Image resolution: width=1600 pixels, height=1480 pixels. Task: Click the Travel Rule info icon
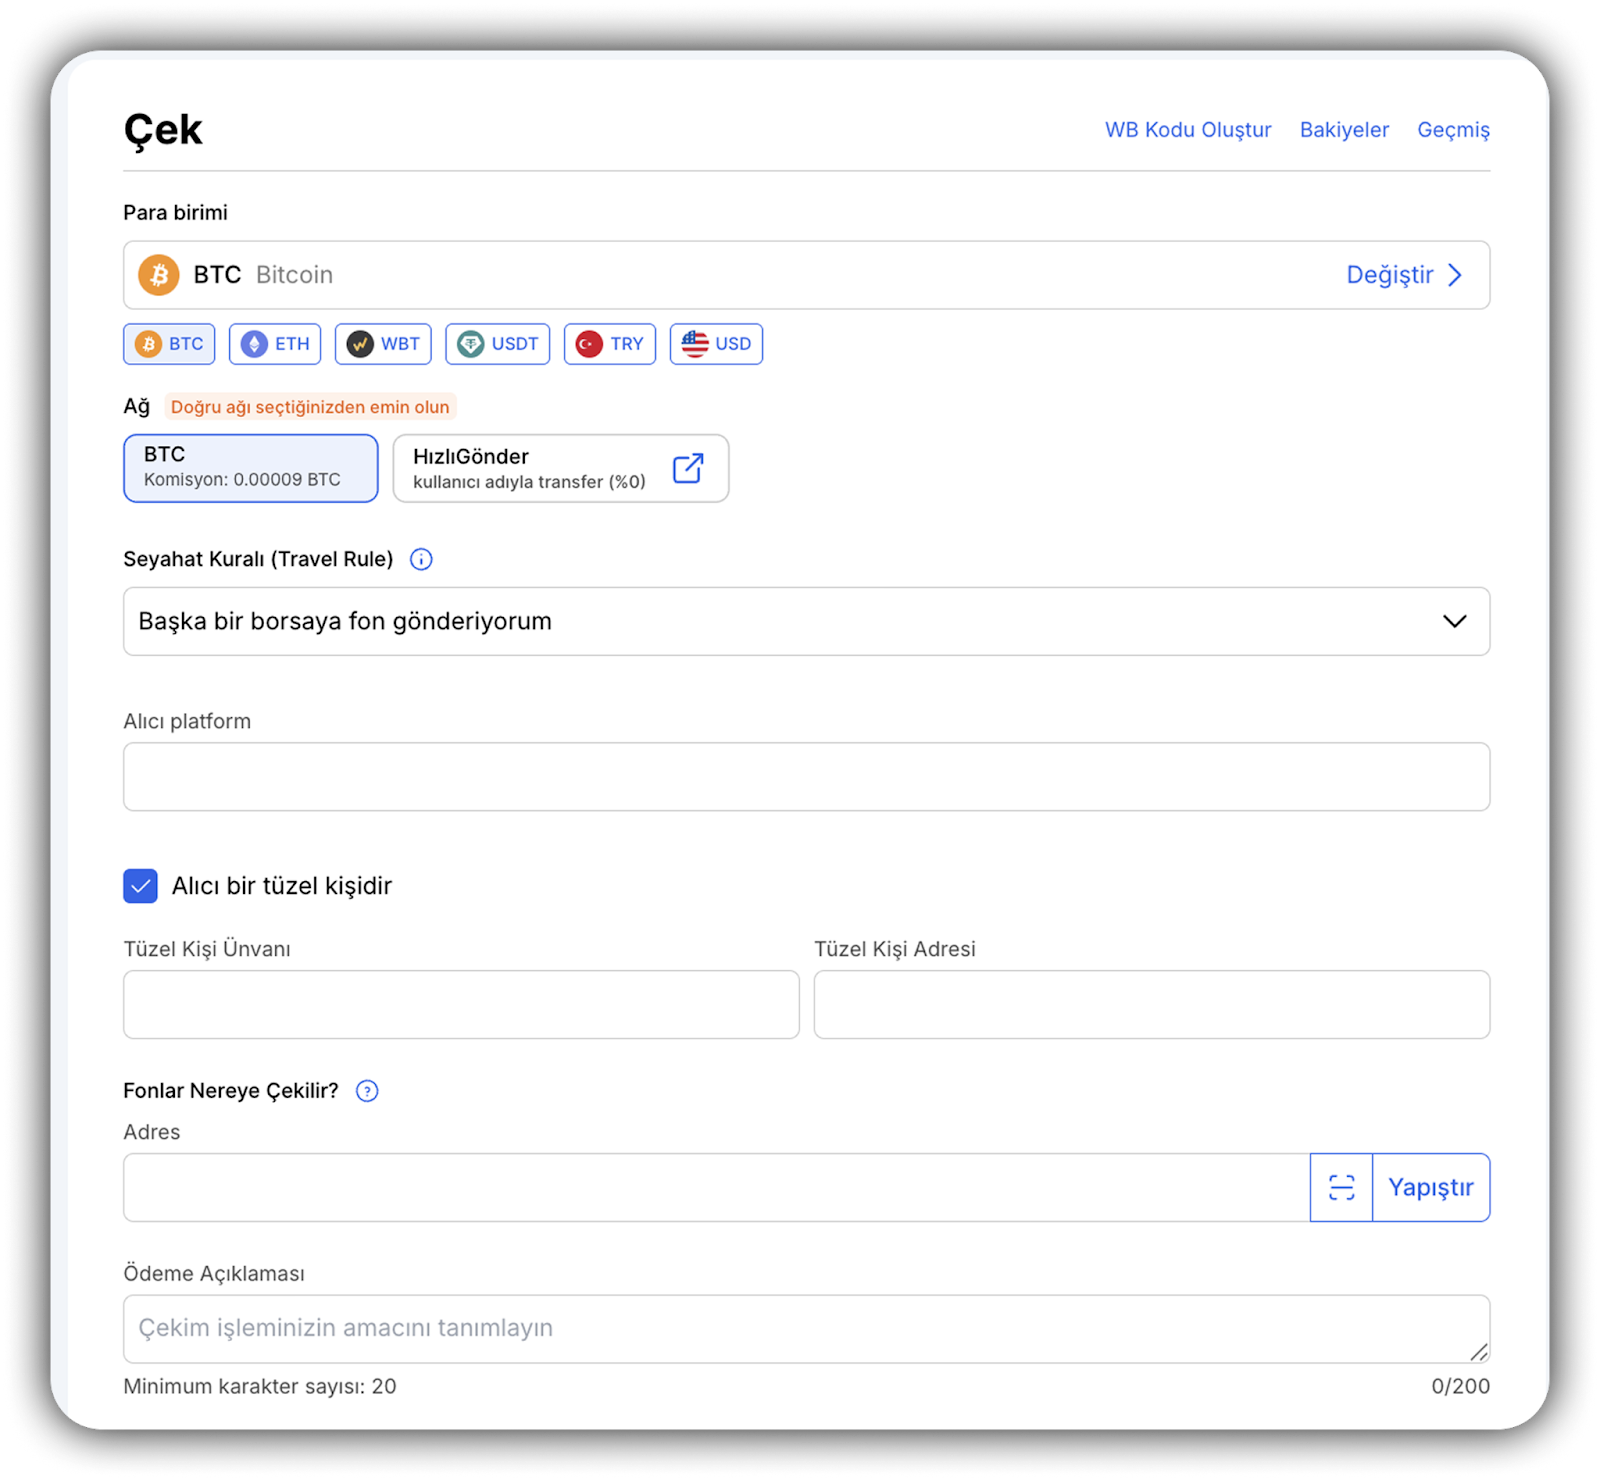(421, 559)
